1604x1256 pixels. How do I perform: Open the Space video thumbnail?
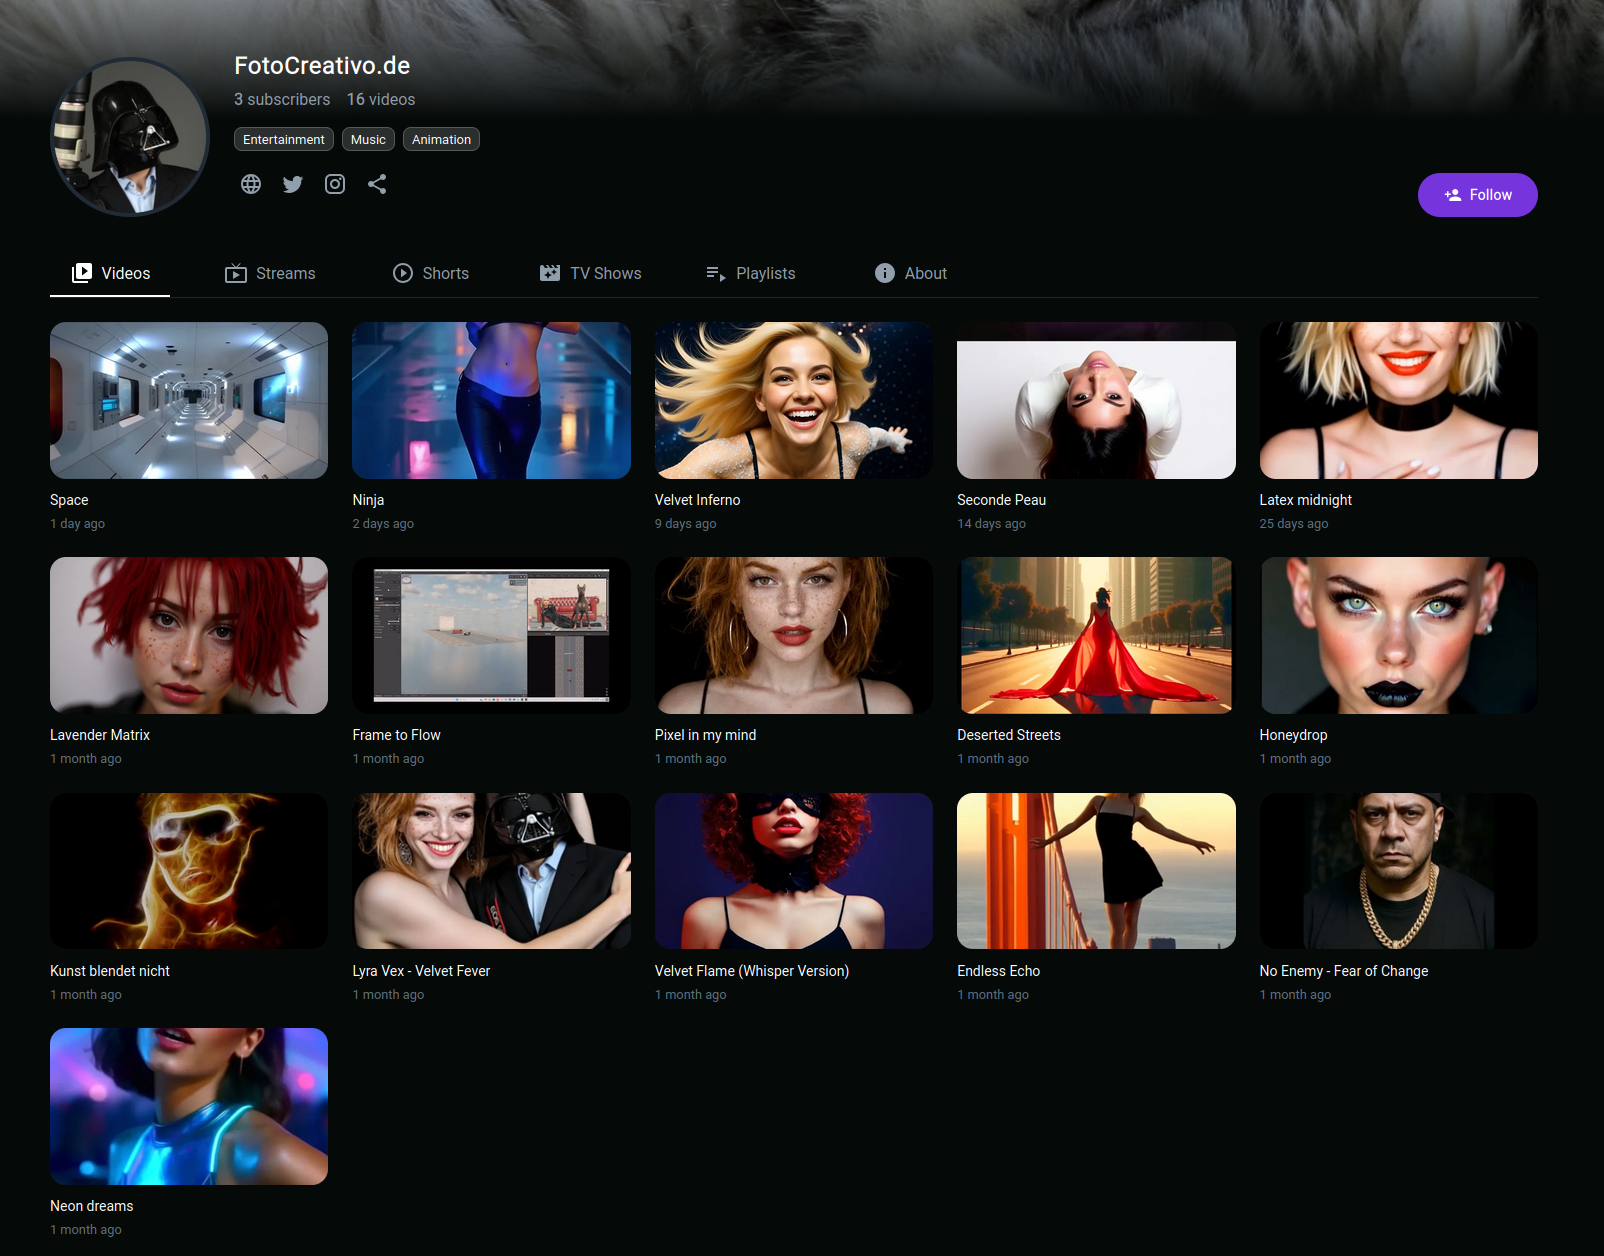point(189,400)
